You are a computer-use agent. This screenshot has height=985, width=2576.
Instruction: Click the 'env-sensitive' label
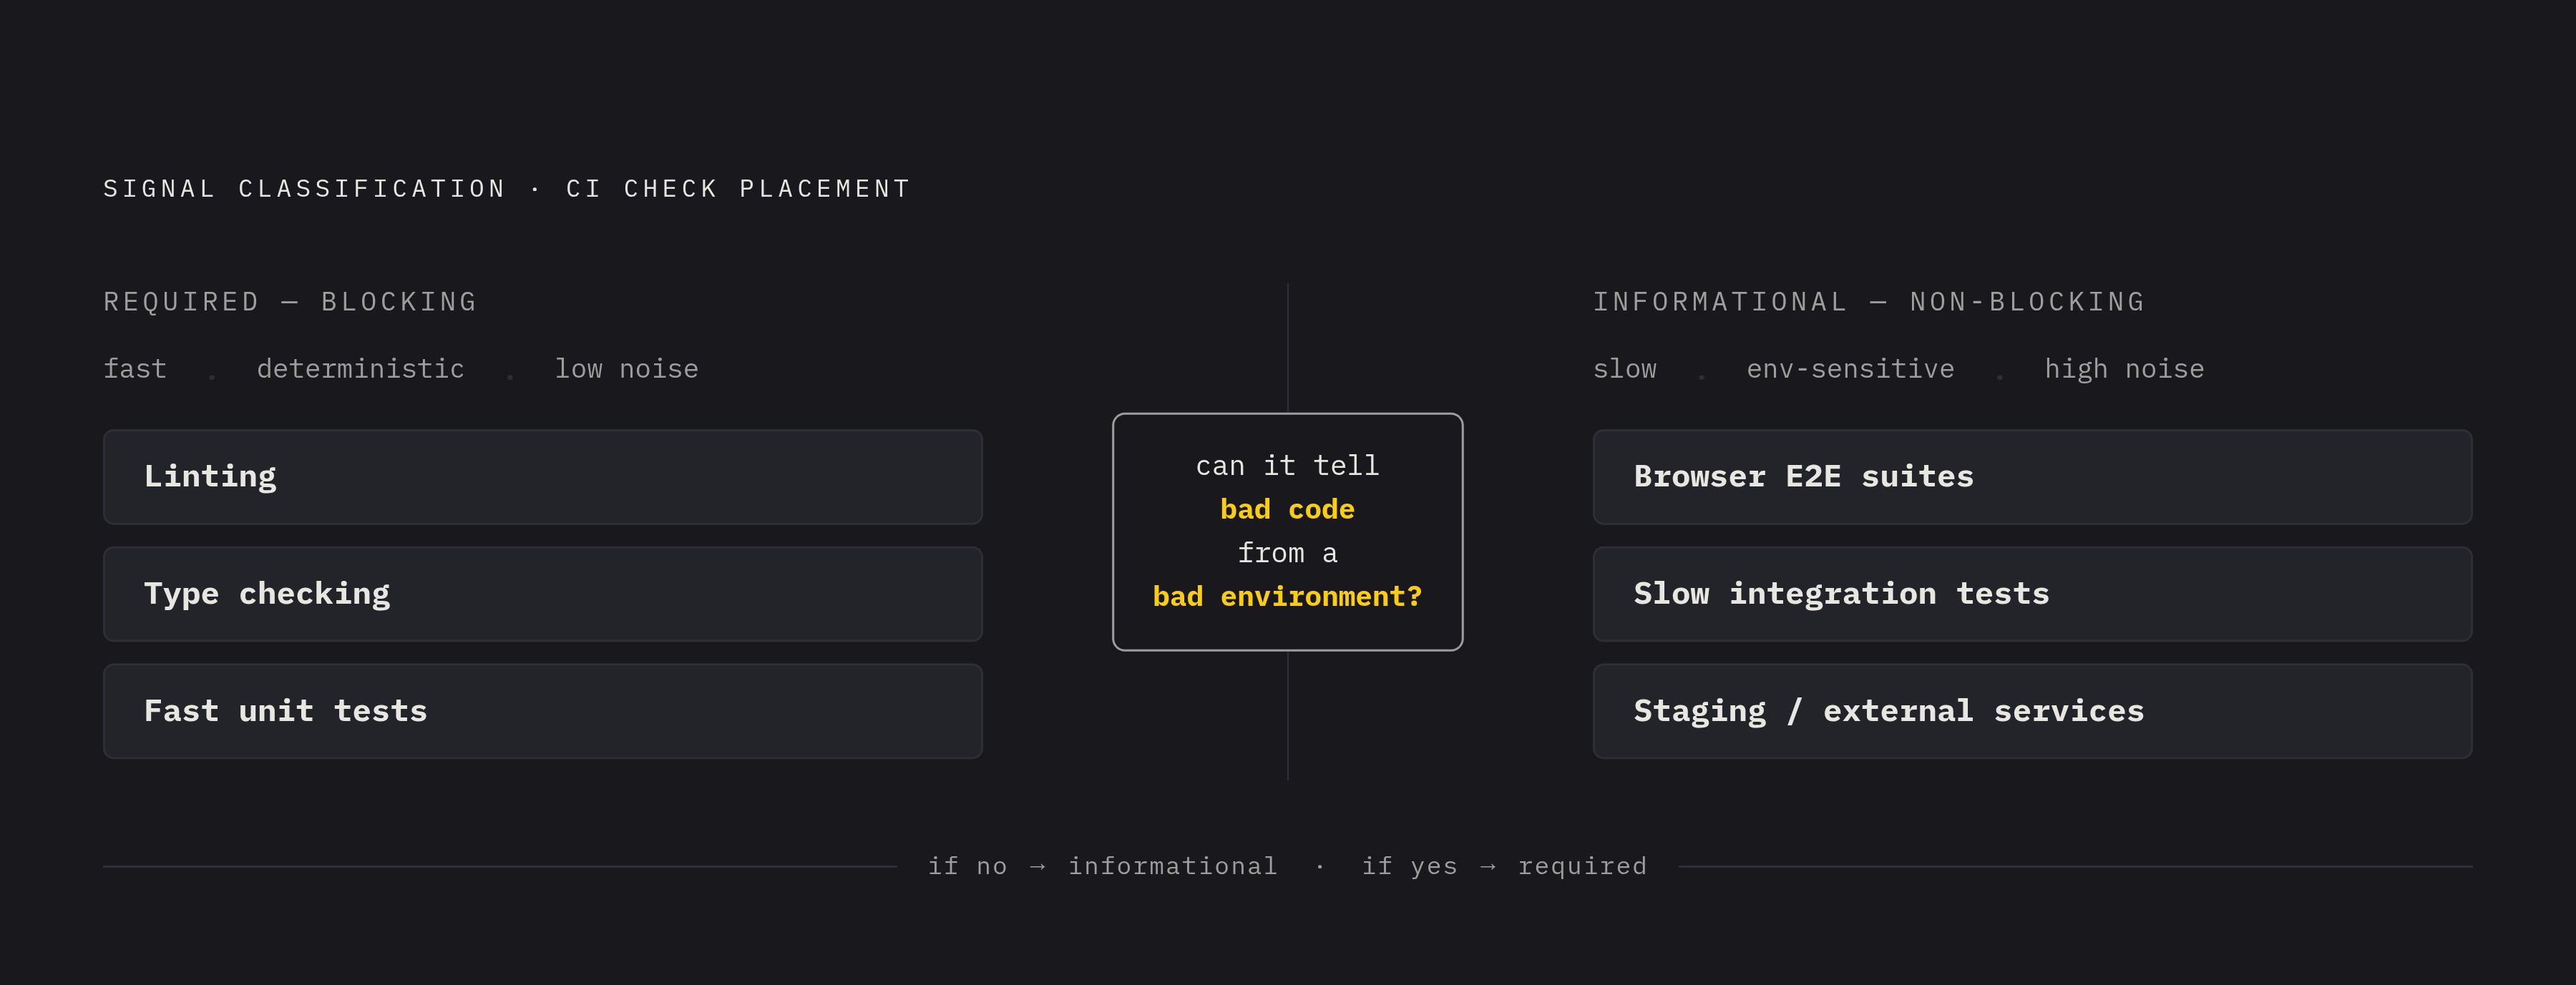pyautogui.click(x=1850, y=369)
